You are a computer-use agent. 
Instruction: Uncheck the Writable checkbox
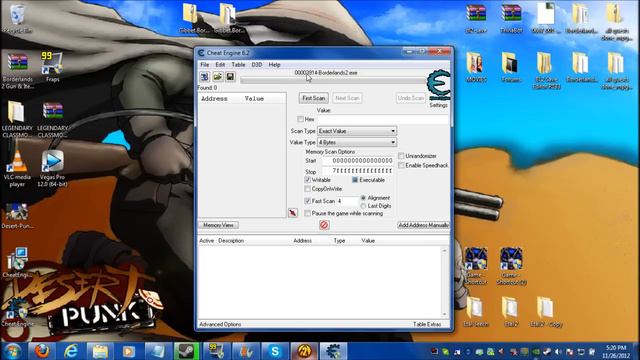[308, 180]
